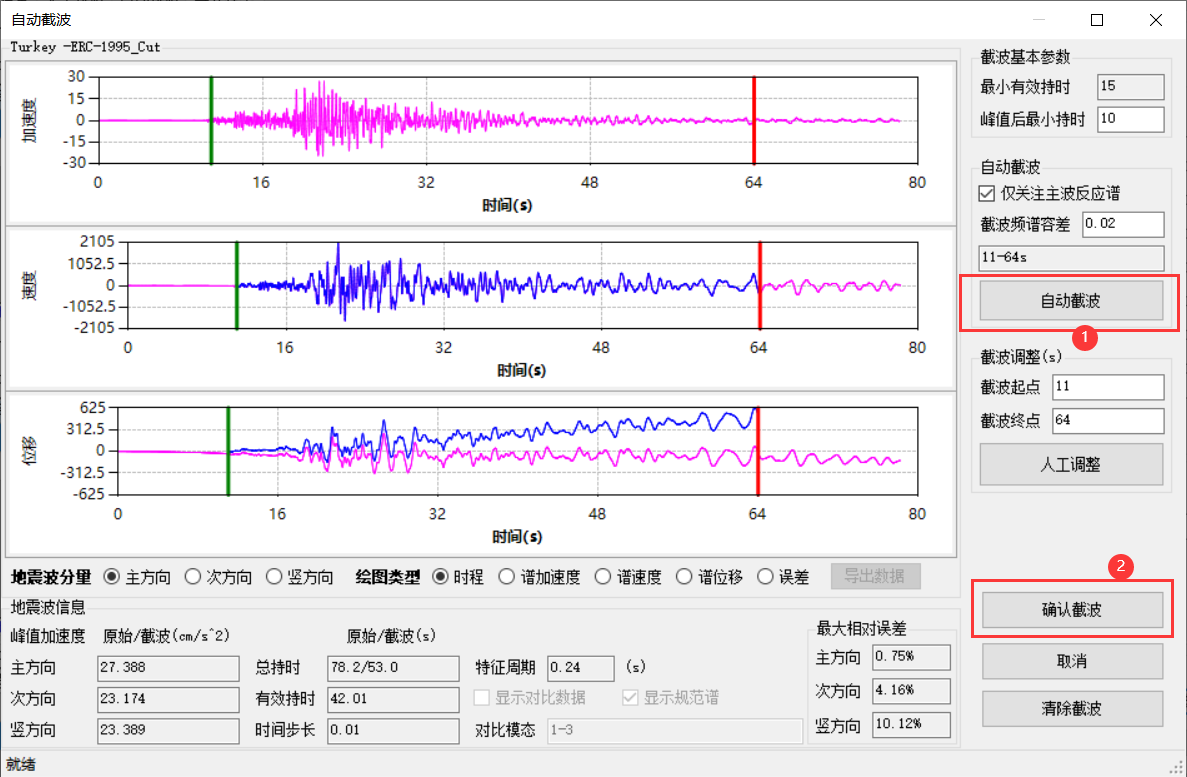This screenshot has width=1187, height=777.
Task: Click the 自动截波 button
Action: pyautogui.click(x=1071, y=300)
